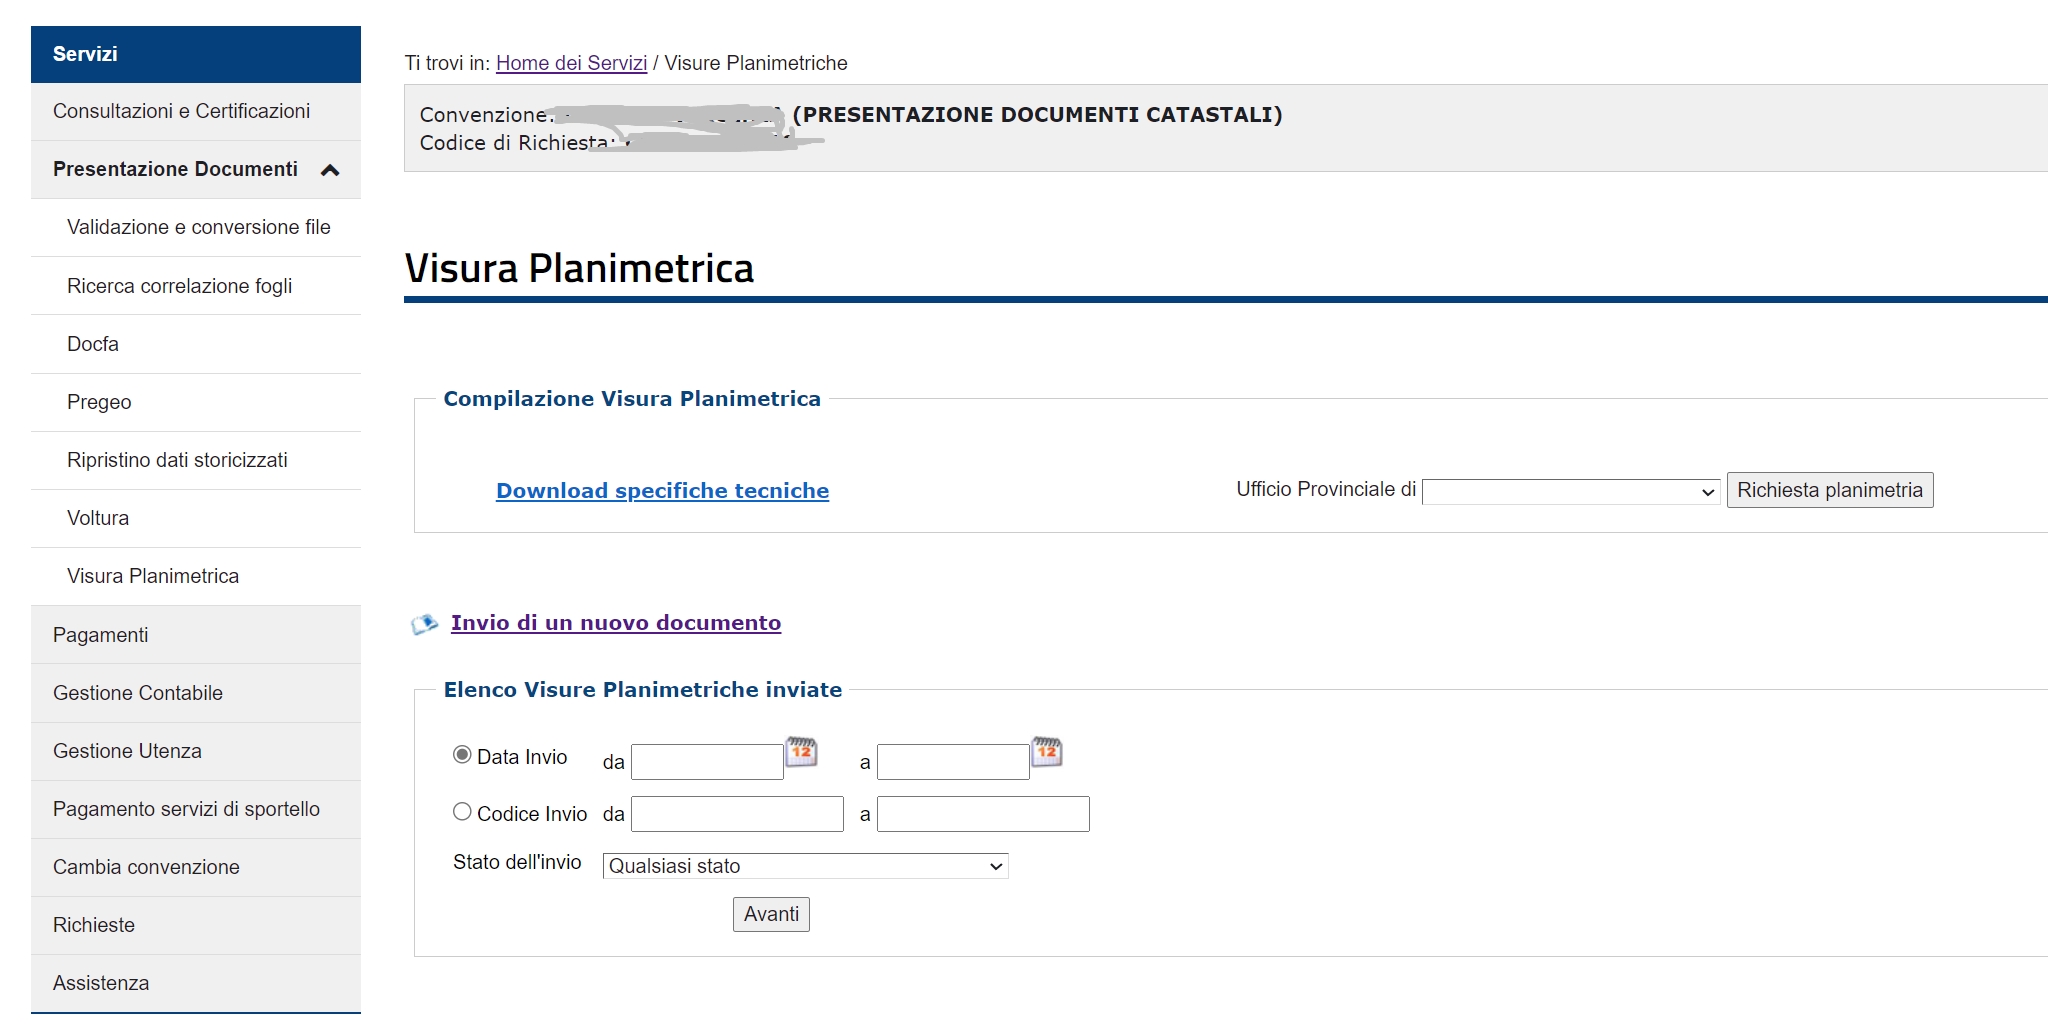The height and width of the screenshot is (1030, 2048).
Task: Click the new document icon beside Invio link
Action: 424,624
